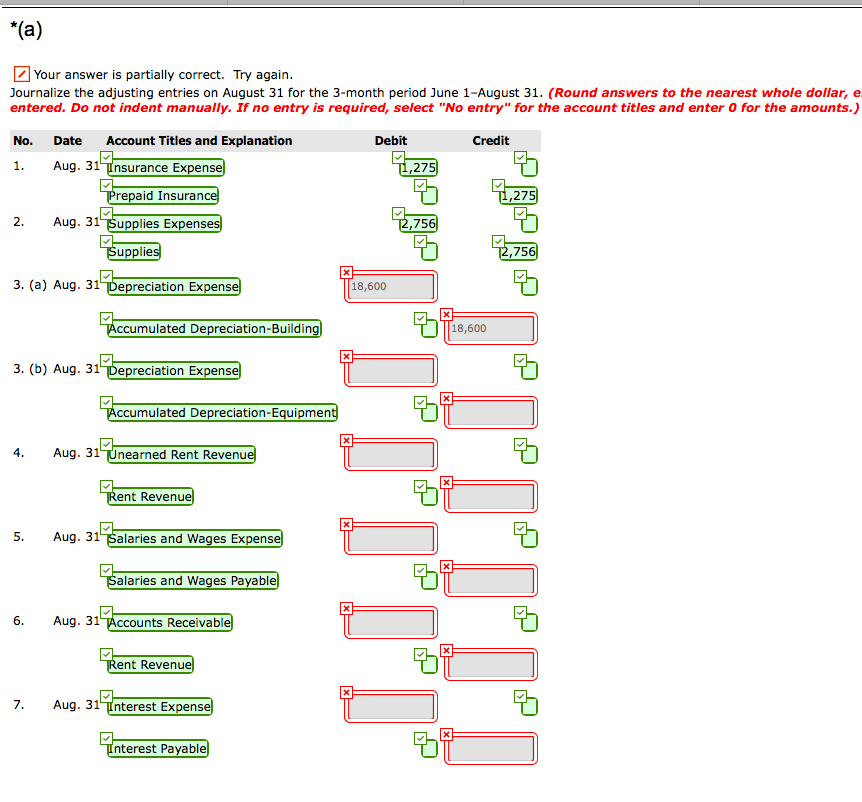Screen dimensions: 862x802
Task: Click the Prepaid Insurance credit amount 1,275
Action: (520, 196)
